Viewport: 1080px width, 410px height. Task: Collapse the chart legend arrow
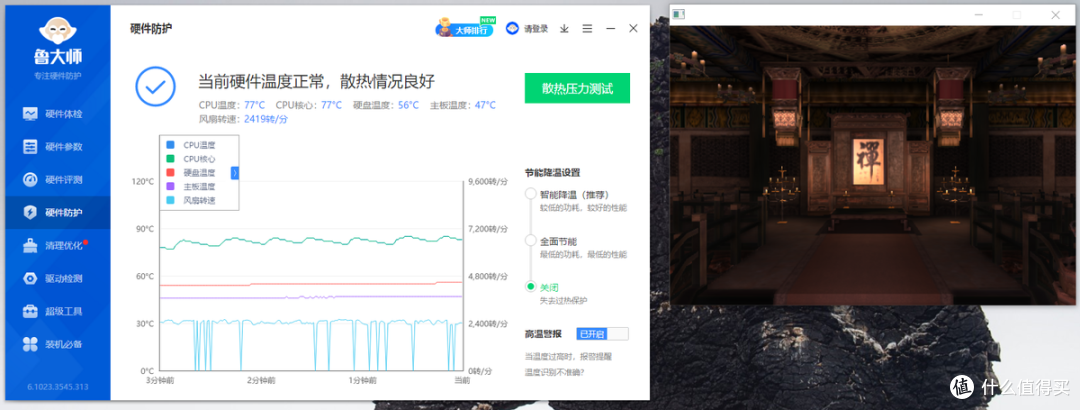coord(234,173)
